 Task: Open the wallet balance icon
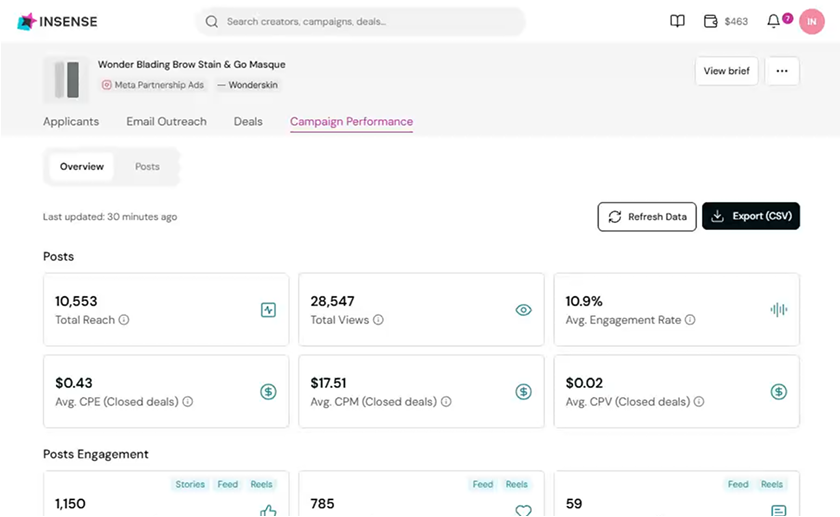point(710,21)
